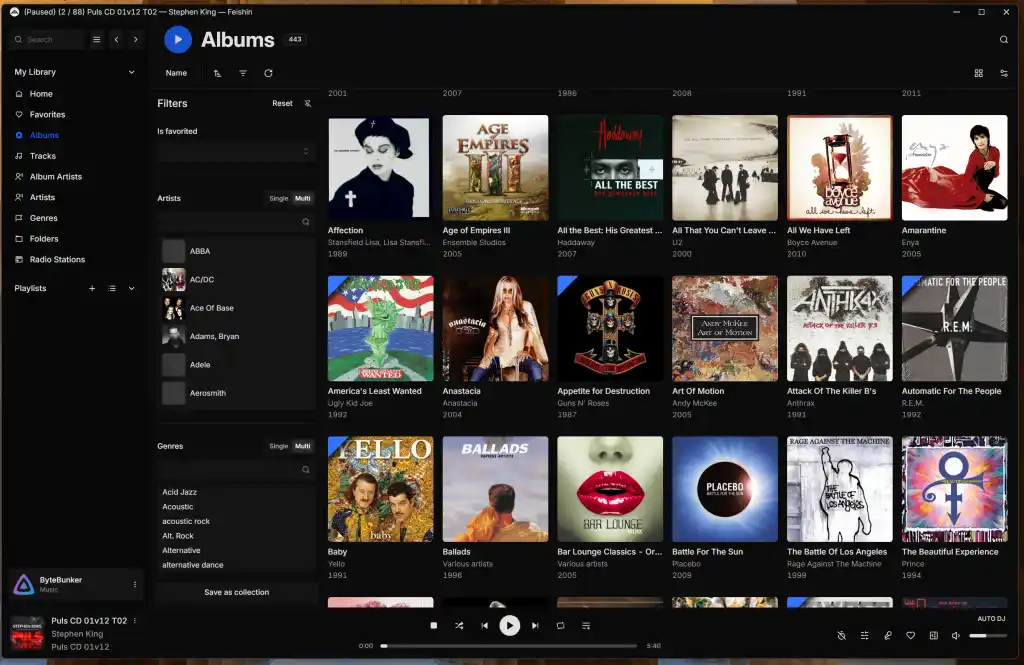Image resolution: width=1024 pixels, height=665 pixels.
Task: Stop playback with the stop button
Action: (x=434, y=626)
